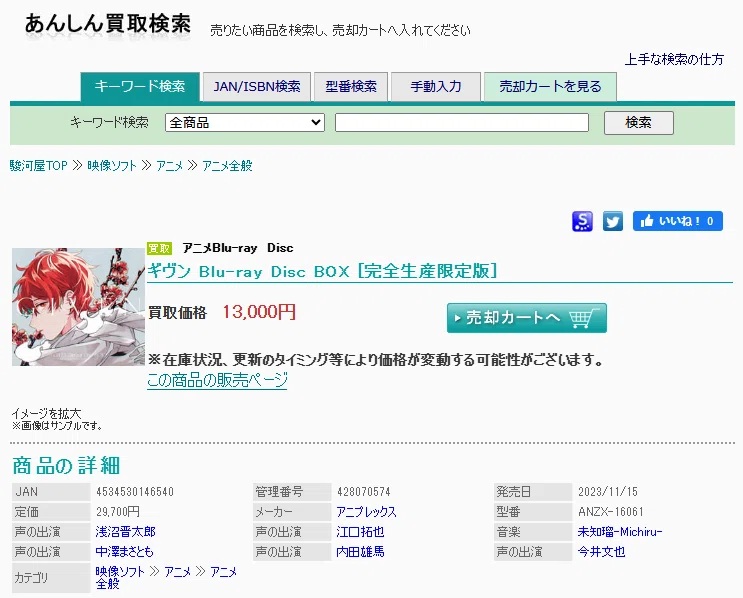The width and height of the screenshot is (743, 598).
Task: Switch to the 型番検索 tab
Action: pos(351,87)
